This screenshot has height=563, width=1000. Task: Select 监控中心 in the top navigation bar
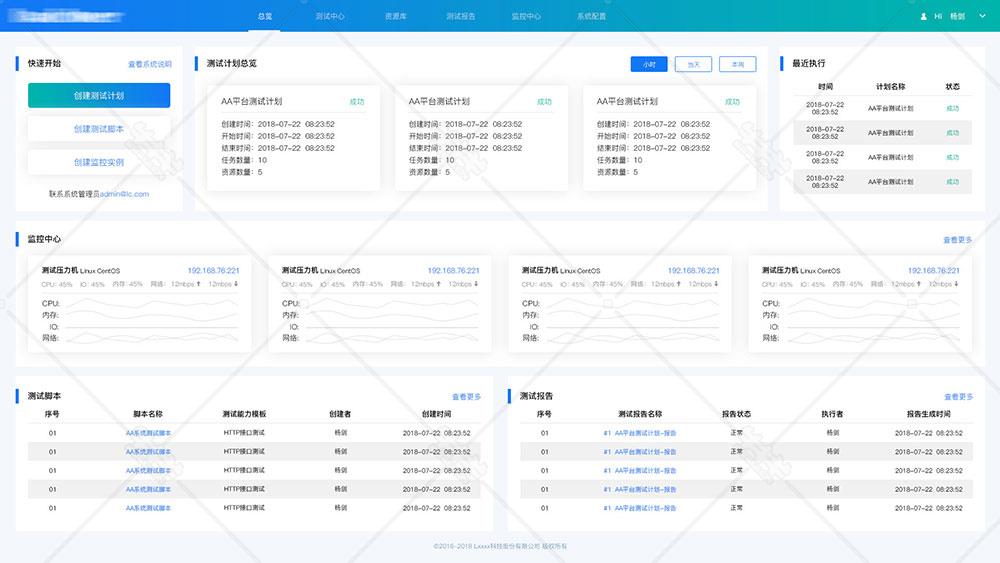click(x=526, y=17)
